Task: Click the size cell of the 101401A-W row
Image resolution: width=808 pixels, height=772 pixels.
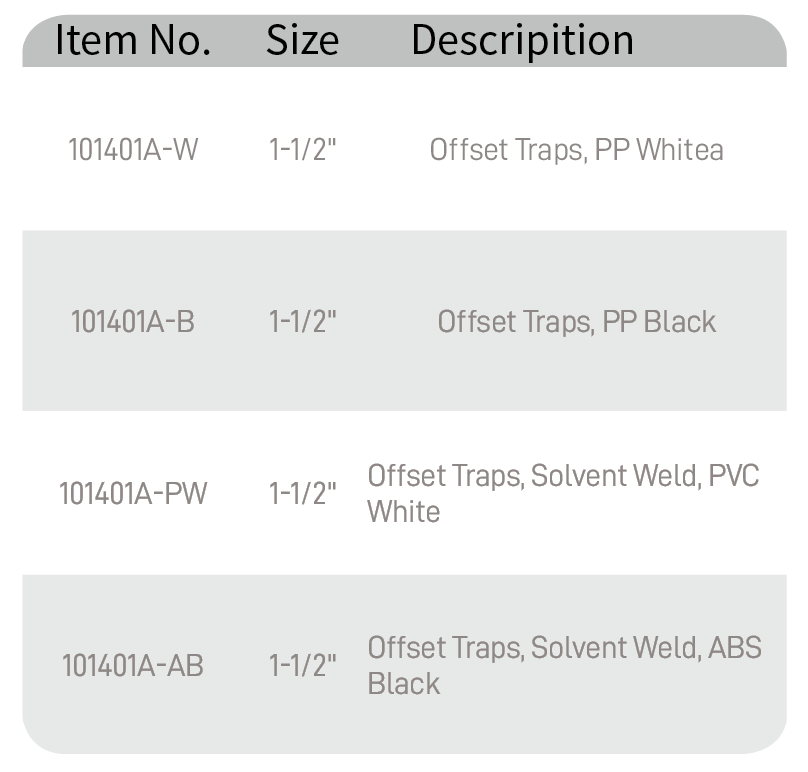Action: click(302, 149)
